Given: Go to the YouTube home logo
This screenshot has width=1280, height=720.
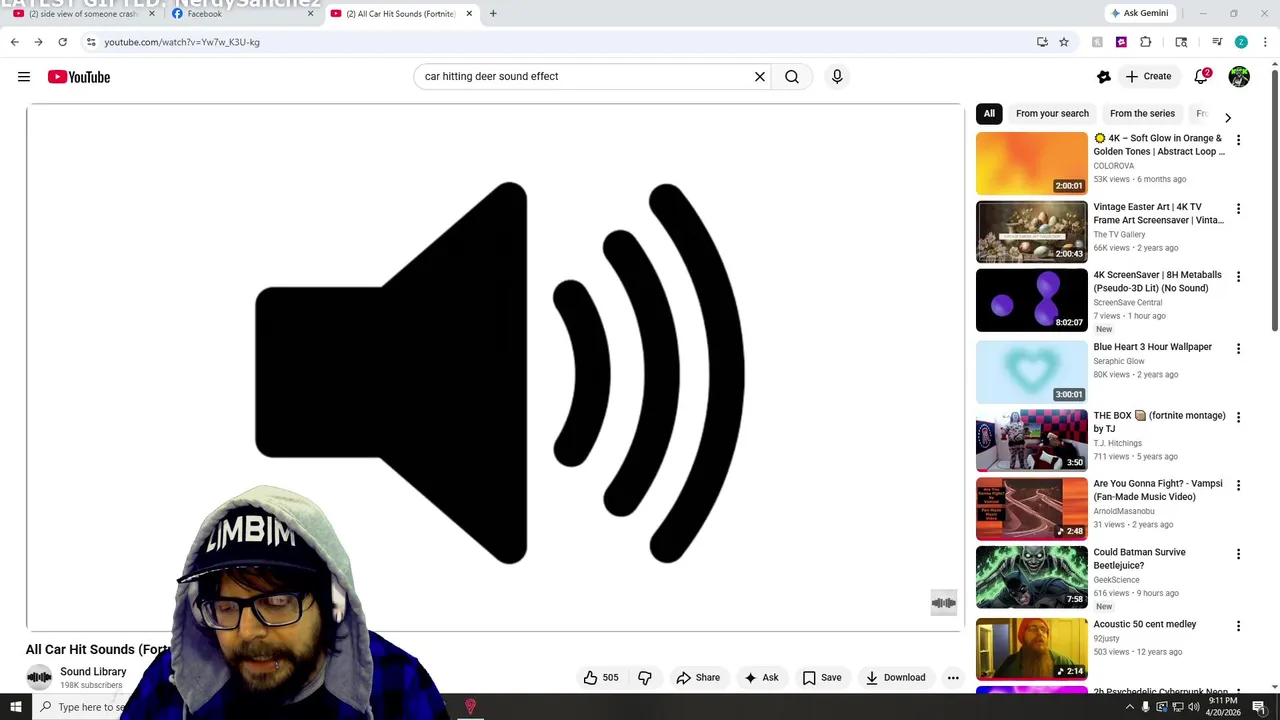Looking at the screenshot, I should point(79,77).
